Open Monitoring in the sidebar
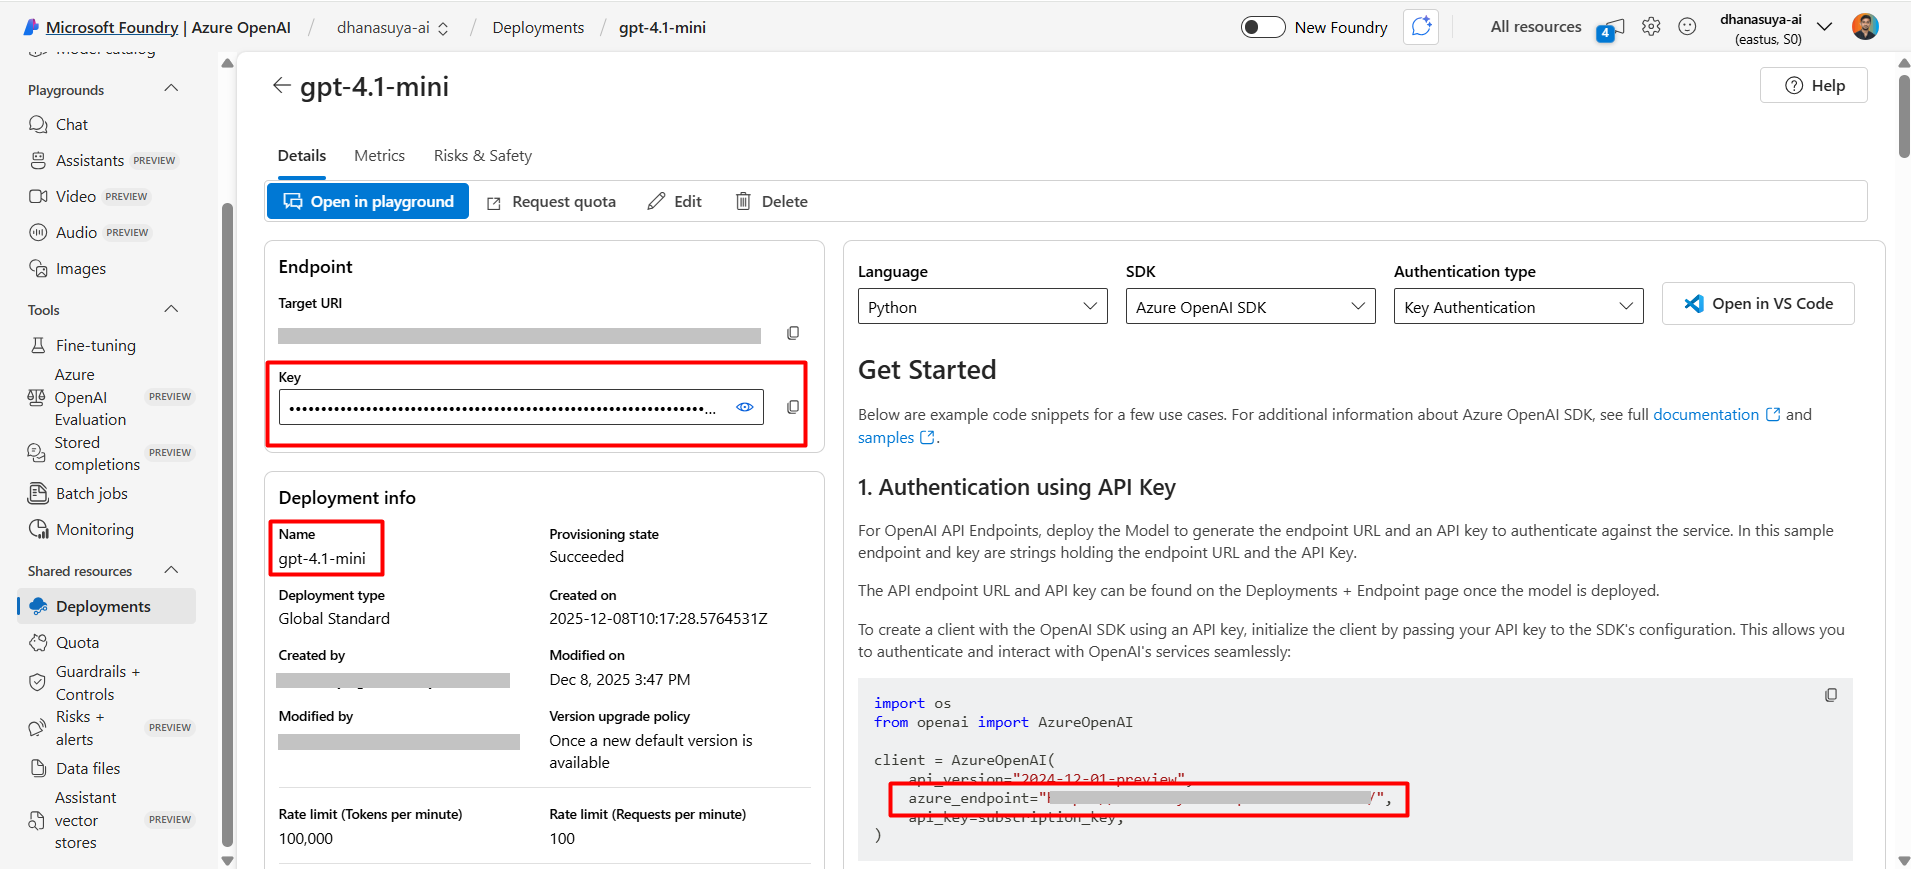Screen dimensions: 1911x869 coord(81,529)
